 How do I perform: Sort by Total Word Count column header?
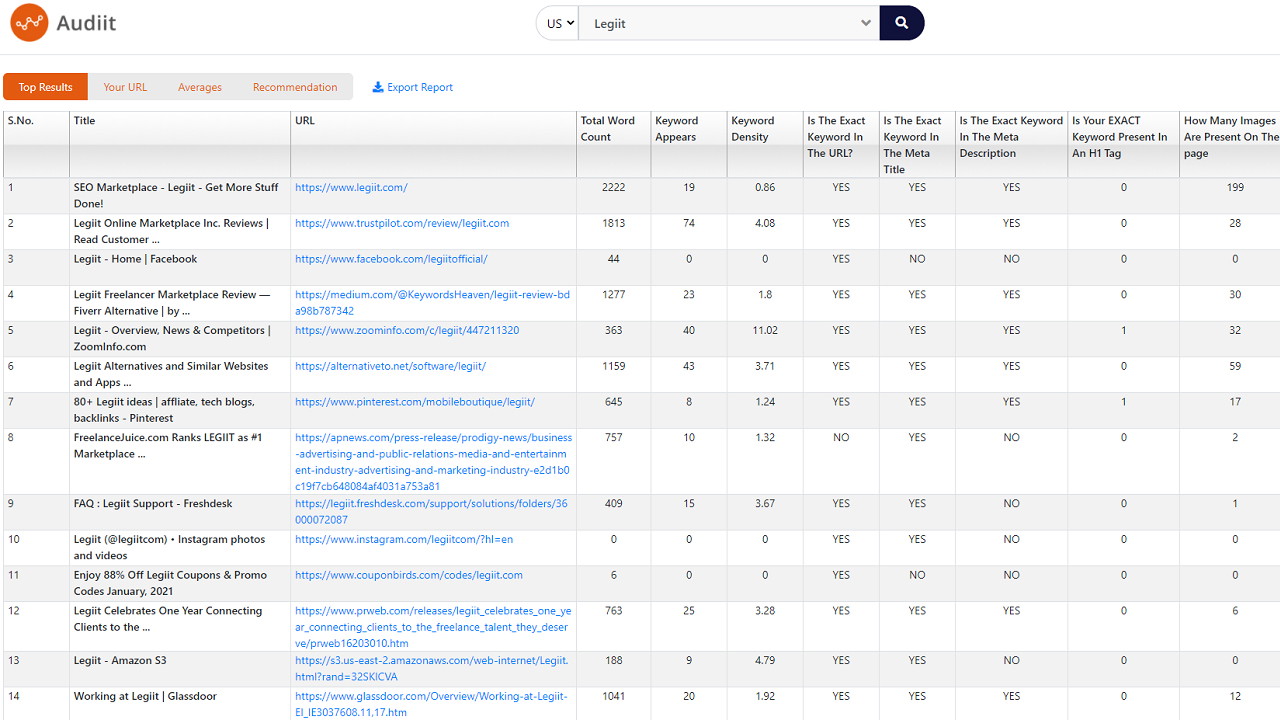608,129
